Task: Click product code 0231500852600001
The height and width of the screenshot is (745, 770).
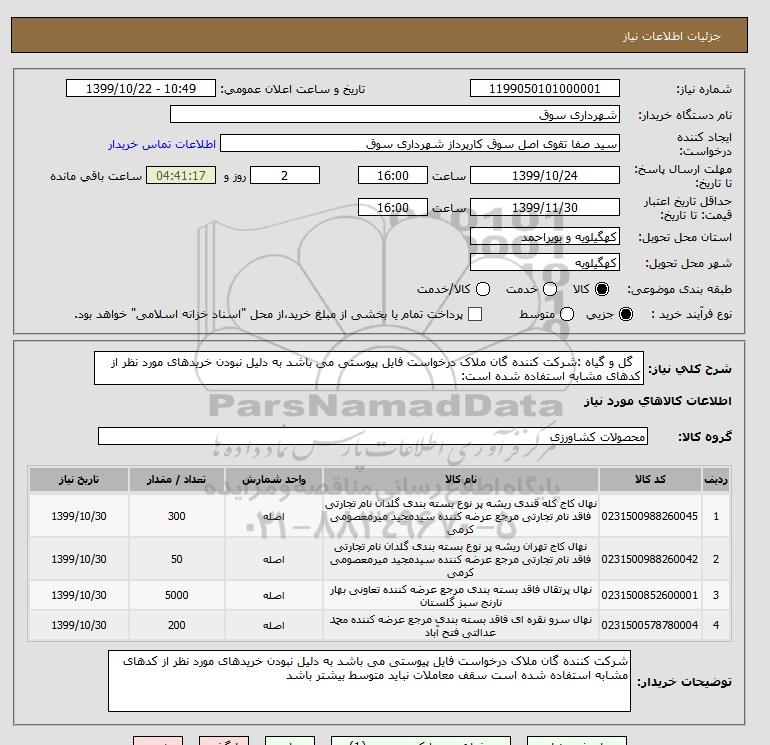Action: [x=650, y=595]
